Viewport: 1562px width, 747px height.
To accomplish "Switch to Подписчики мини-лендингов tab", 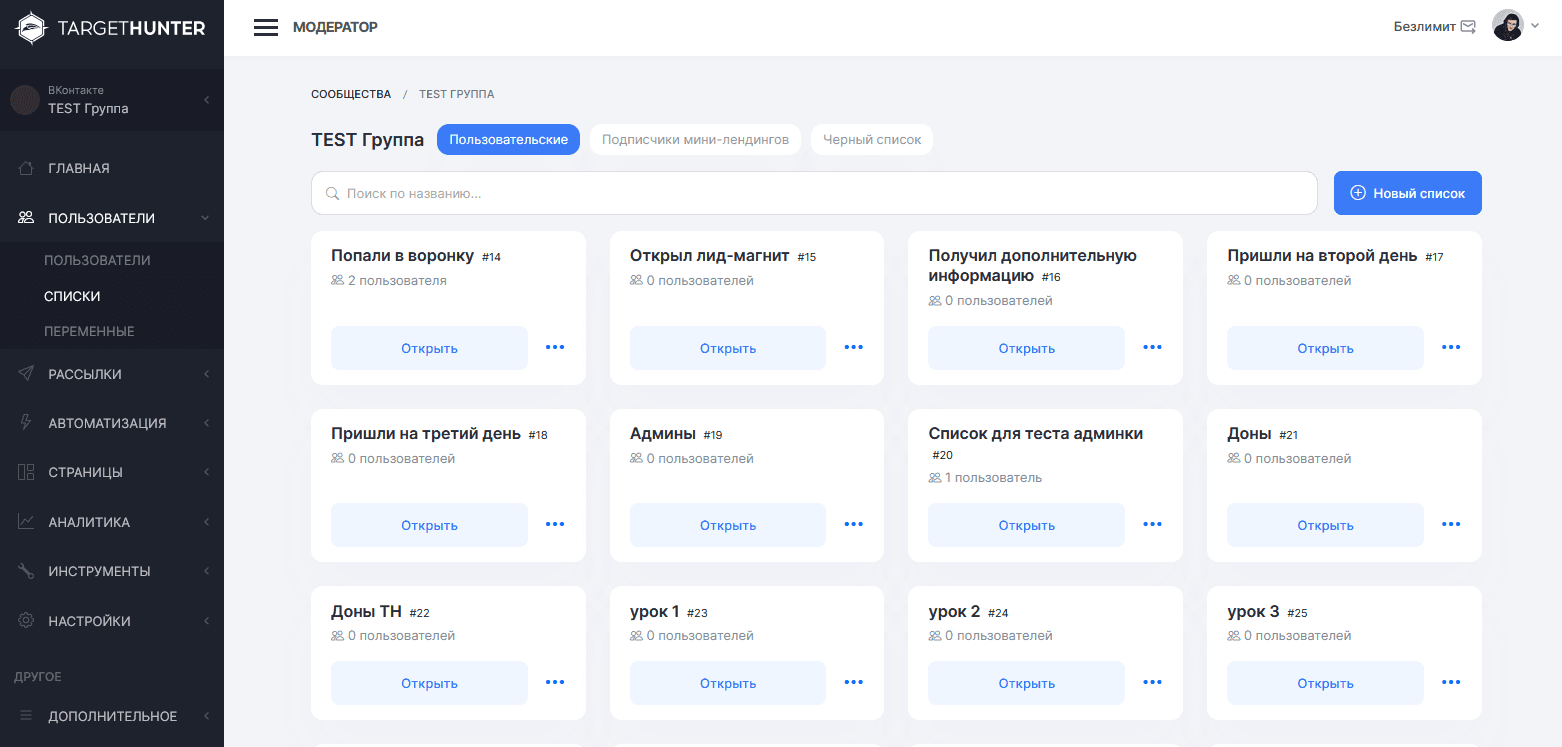I will (695, 140).
